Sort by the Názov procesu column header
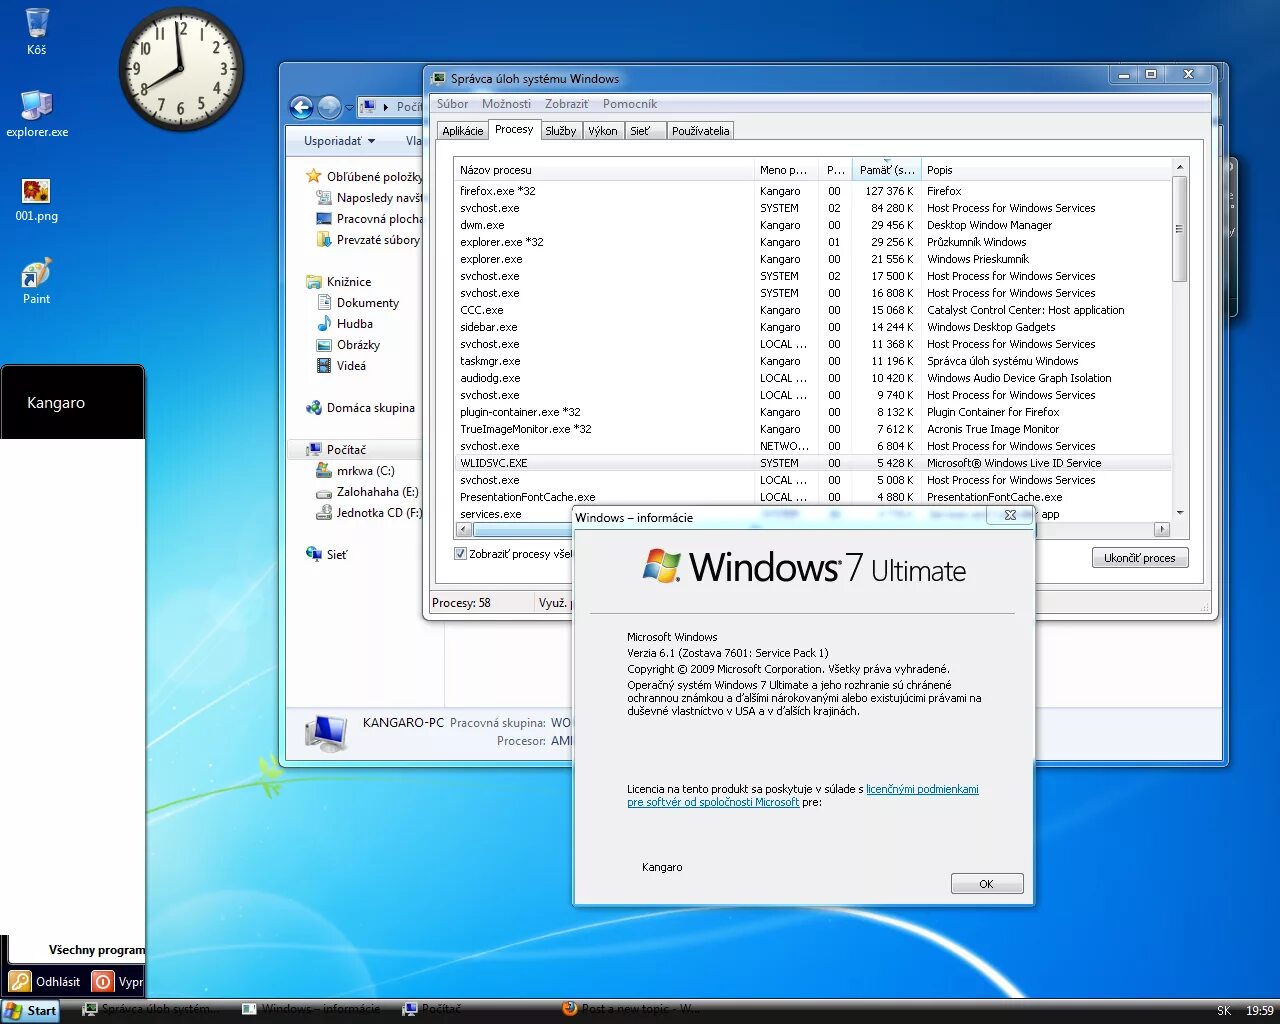Image resolution: width=1280 pixels, height=1024 pixels. pos(604,170)
